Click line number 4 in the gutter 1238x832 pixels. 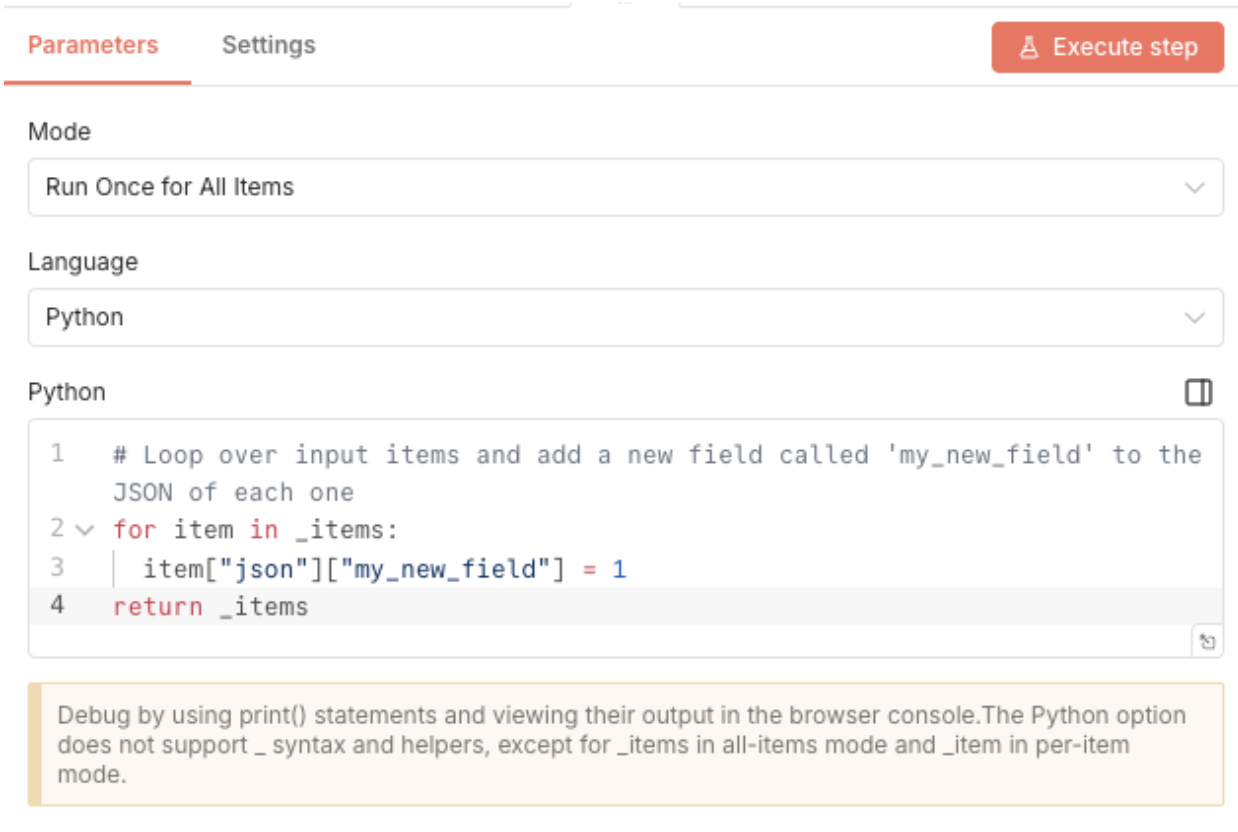pyautogui.click(x=58, y=606)
